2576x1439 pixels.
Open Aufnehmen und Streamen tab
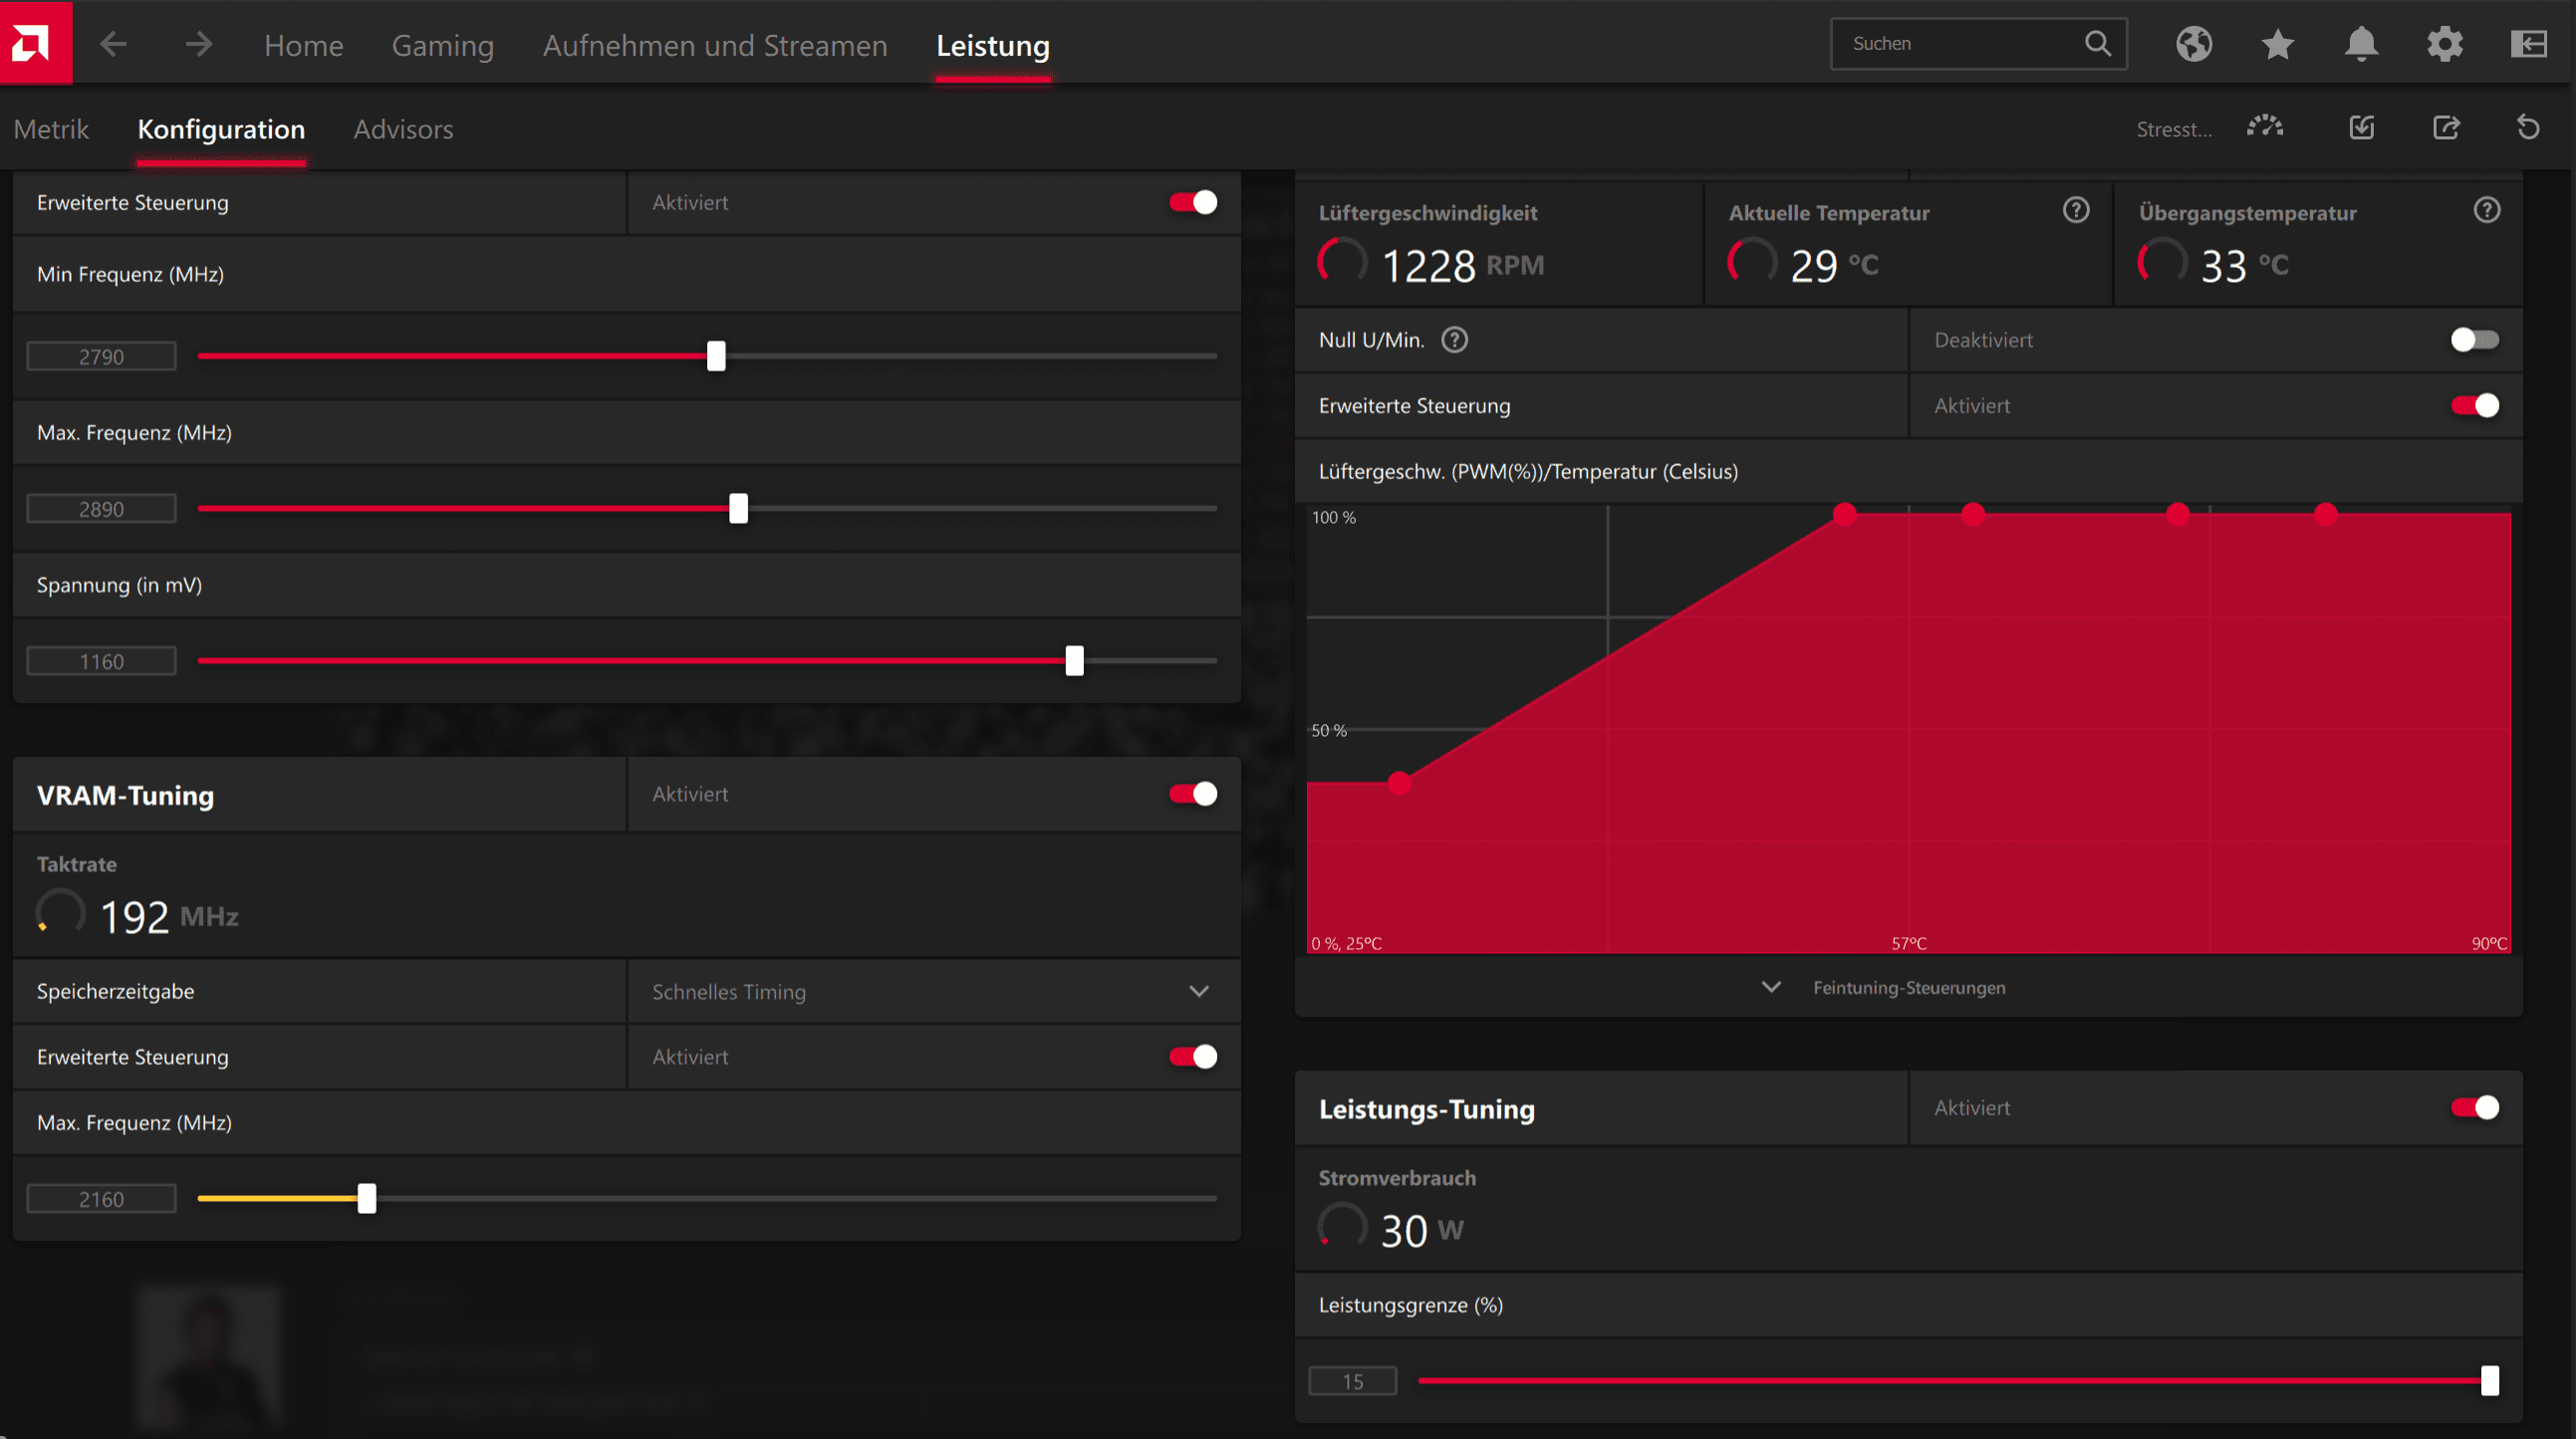coord(715,45)
